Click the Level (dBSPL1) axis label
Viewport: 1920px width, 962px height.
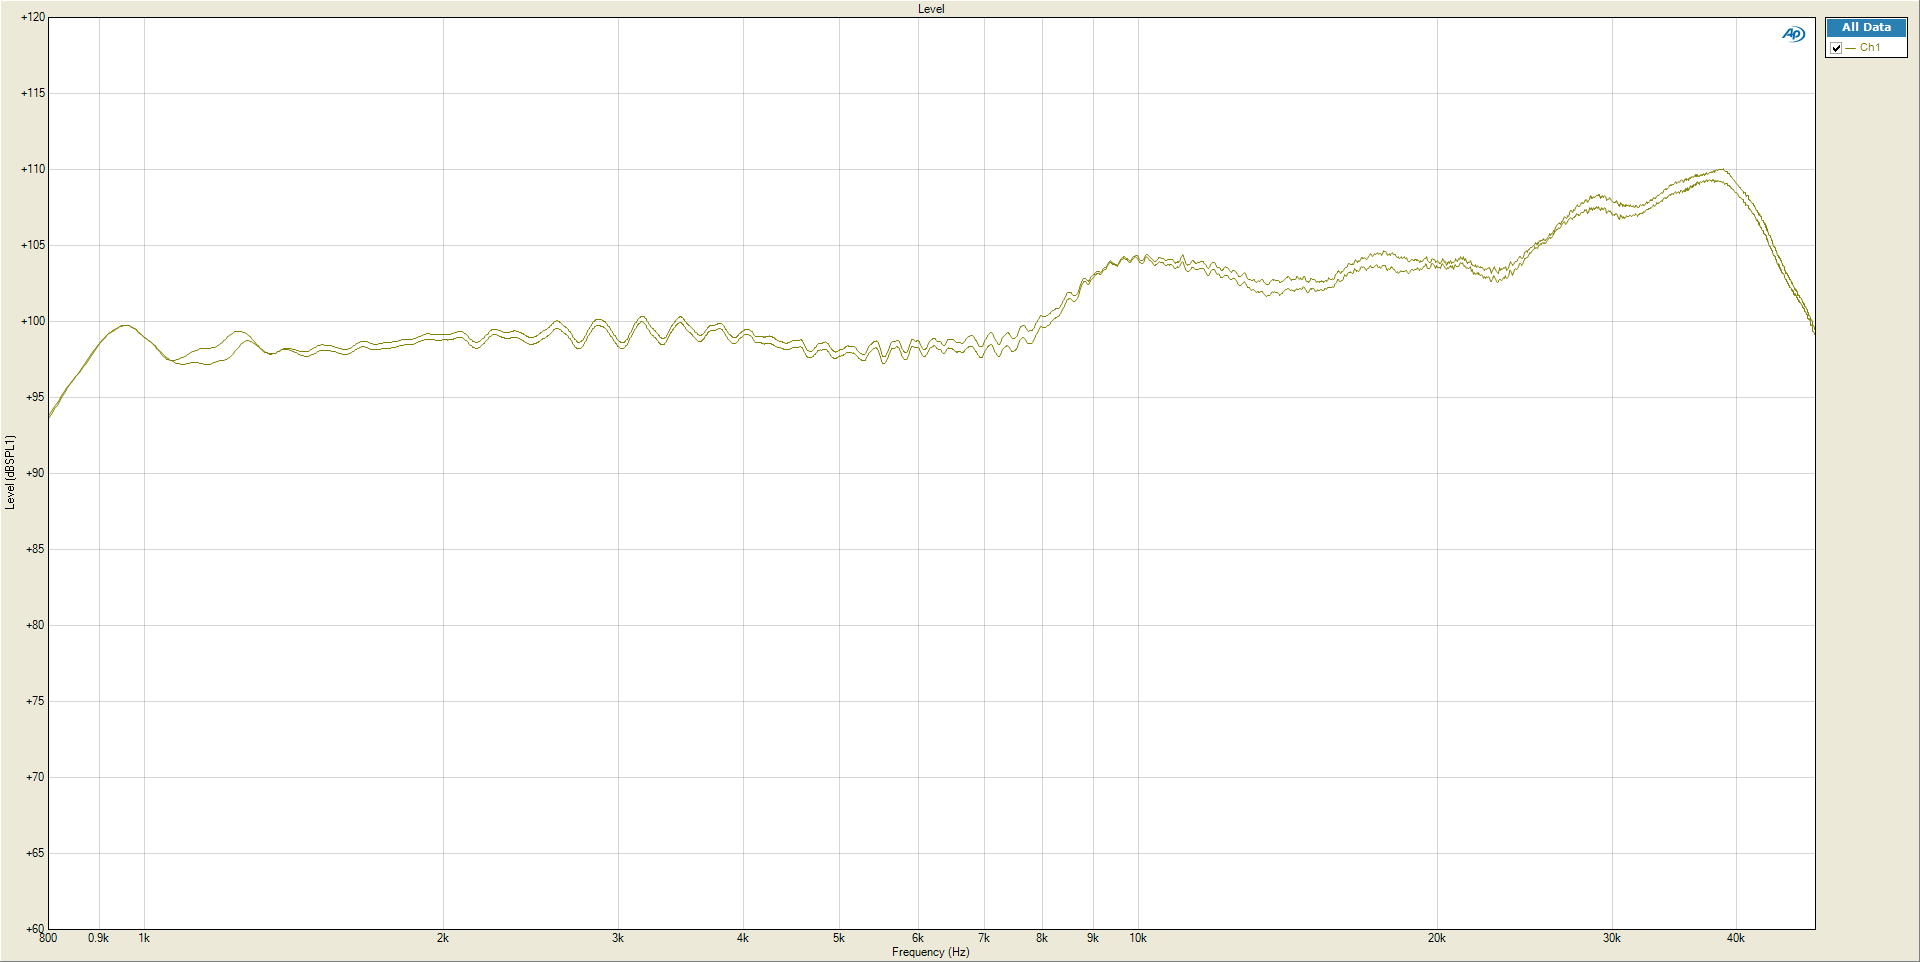(10, 472)
